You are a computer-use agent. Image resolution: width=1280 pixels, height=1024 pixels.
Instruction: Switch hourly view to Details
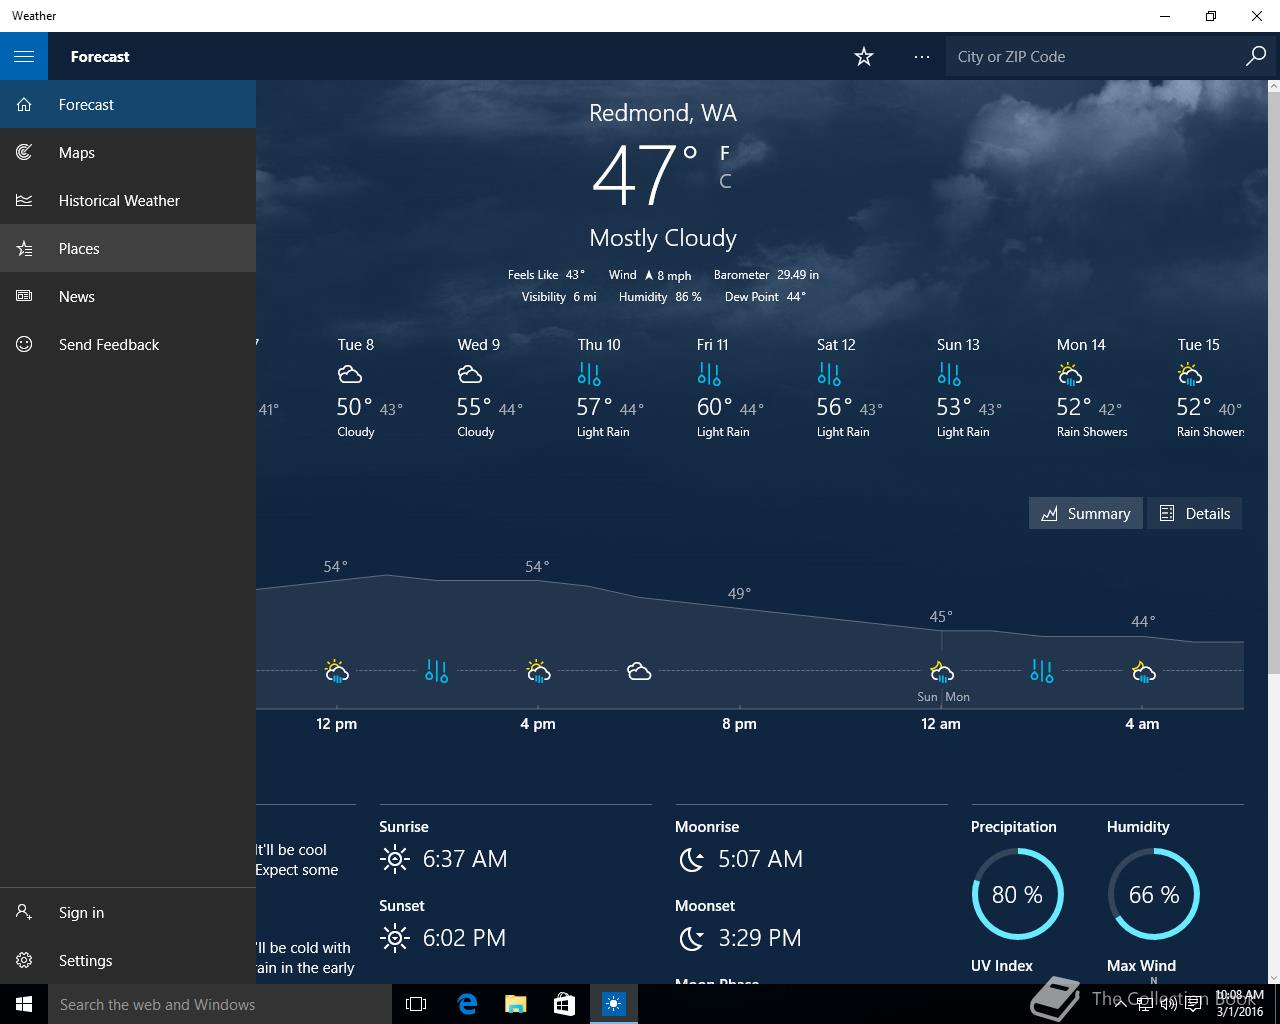click(x=1194, y=513)
